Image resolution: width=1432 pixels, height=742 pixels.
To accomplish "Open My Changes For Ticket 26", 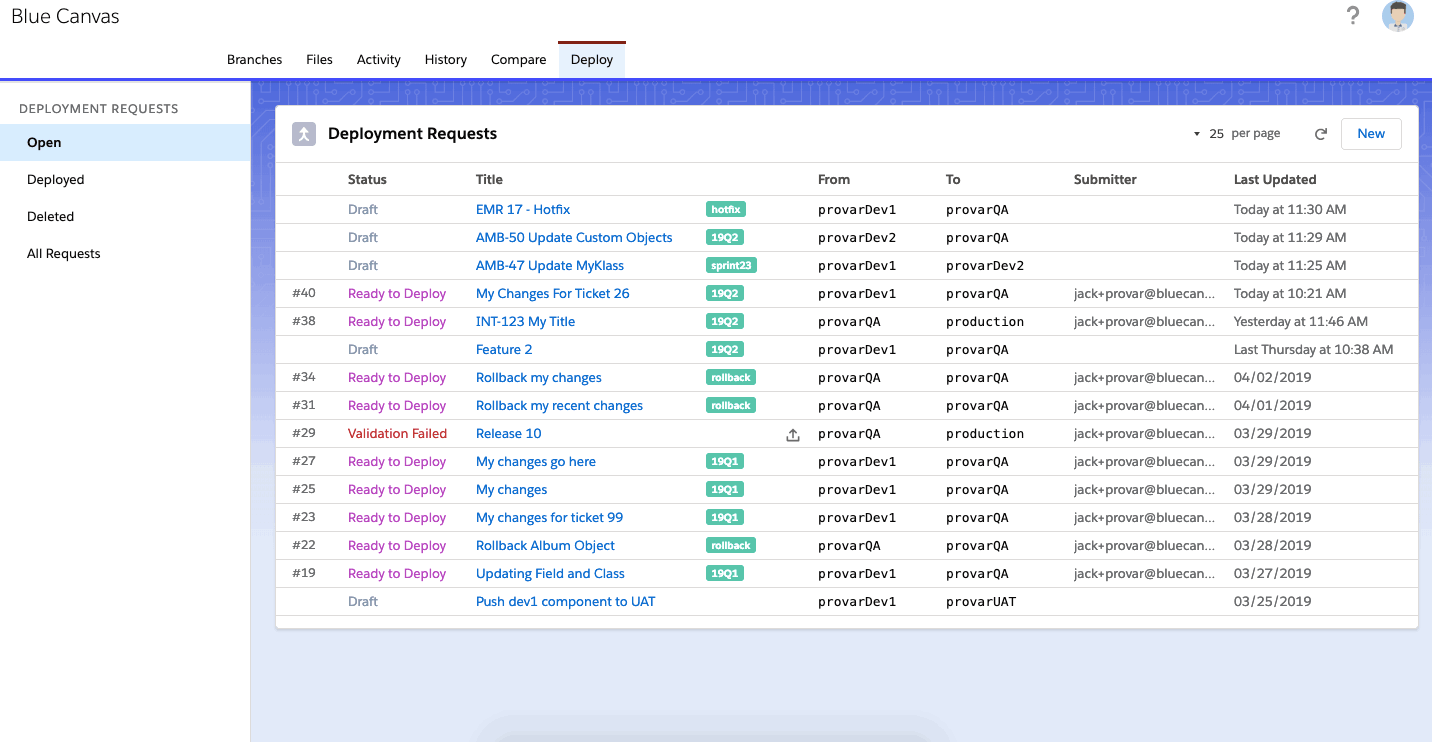I will [x=553, y=294].
